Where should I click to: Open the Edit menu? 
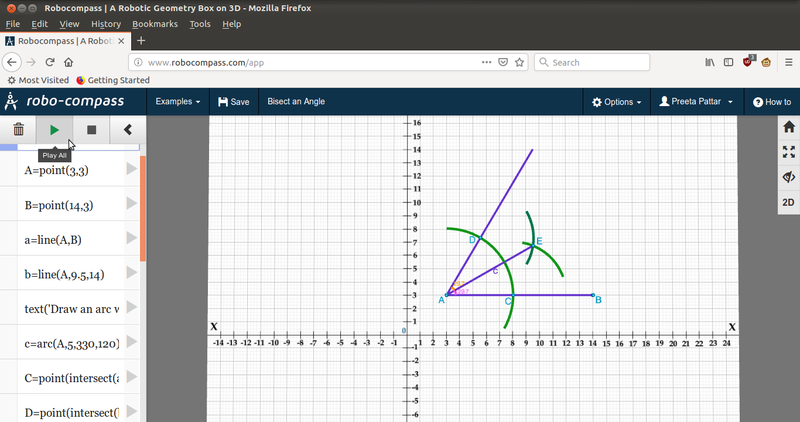[39, 24]
